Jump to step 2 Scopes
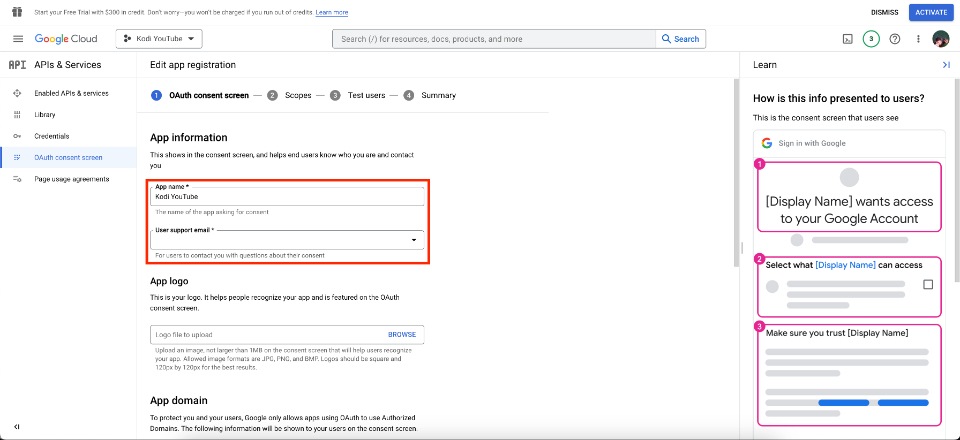Screen dimensions: 960x440 289,95
